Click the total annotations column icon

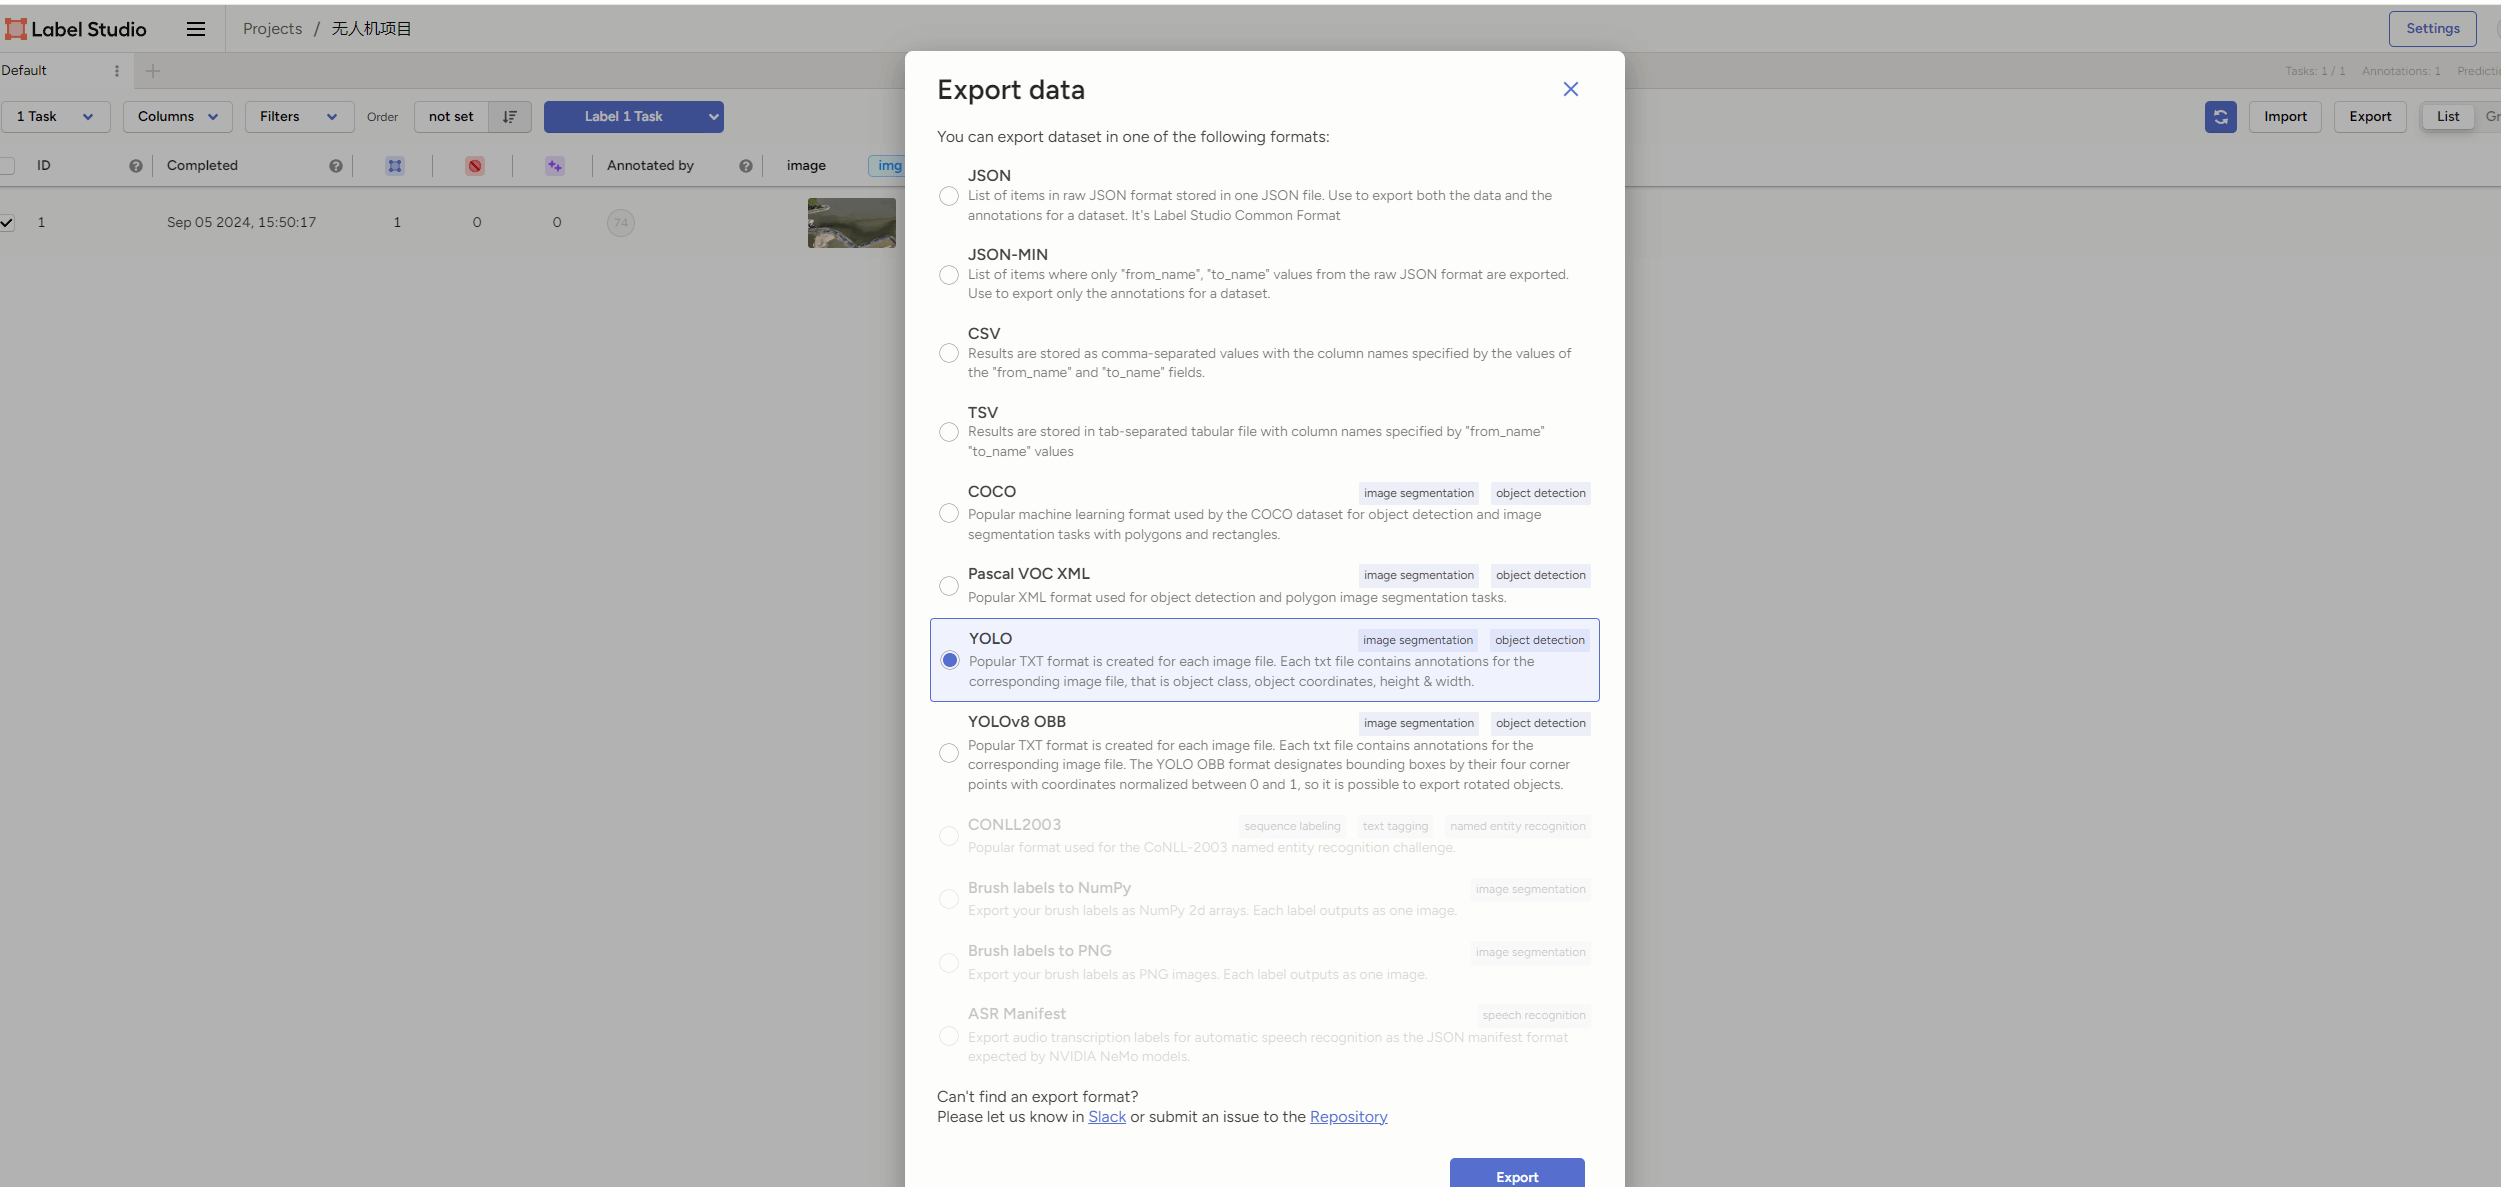point(395,166)
